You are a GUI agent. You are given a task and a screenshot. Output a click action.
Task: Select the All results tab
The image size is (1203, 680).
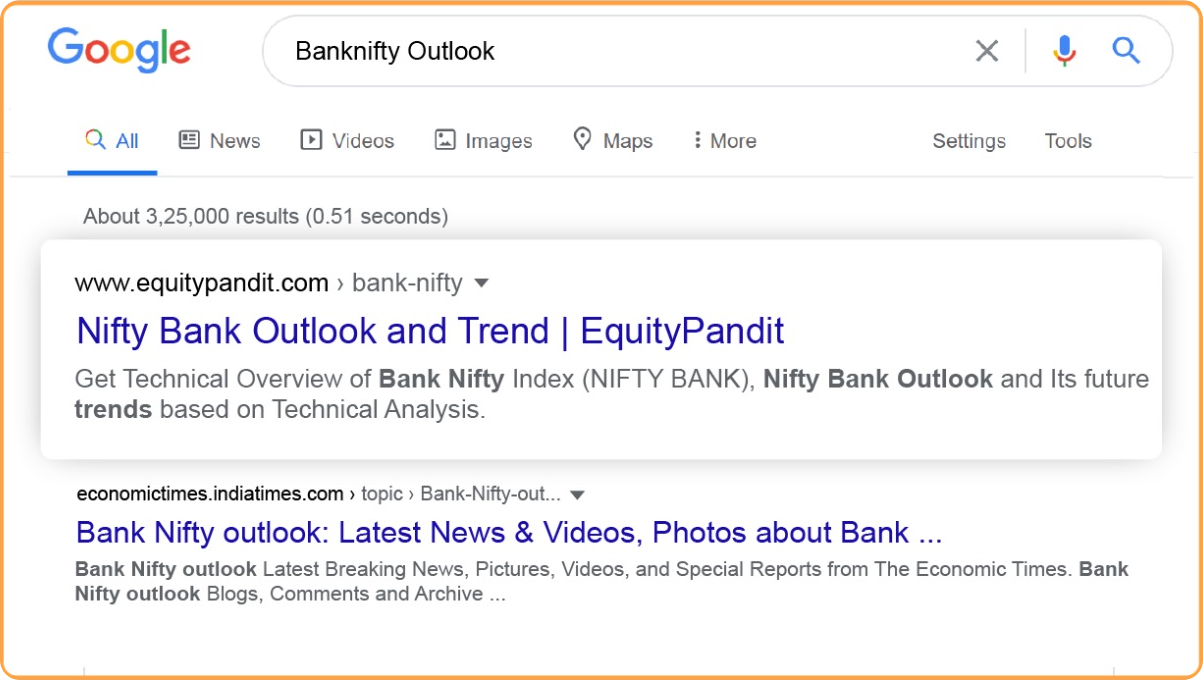[x=113, y=141]
